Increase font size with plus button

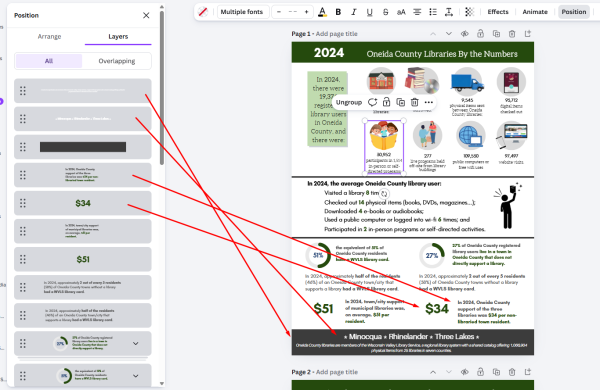pos(307,12)
